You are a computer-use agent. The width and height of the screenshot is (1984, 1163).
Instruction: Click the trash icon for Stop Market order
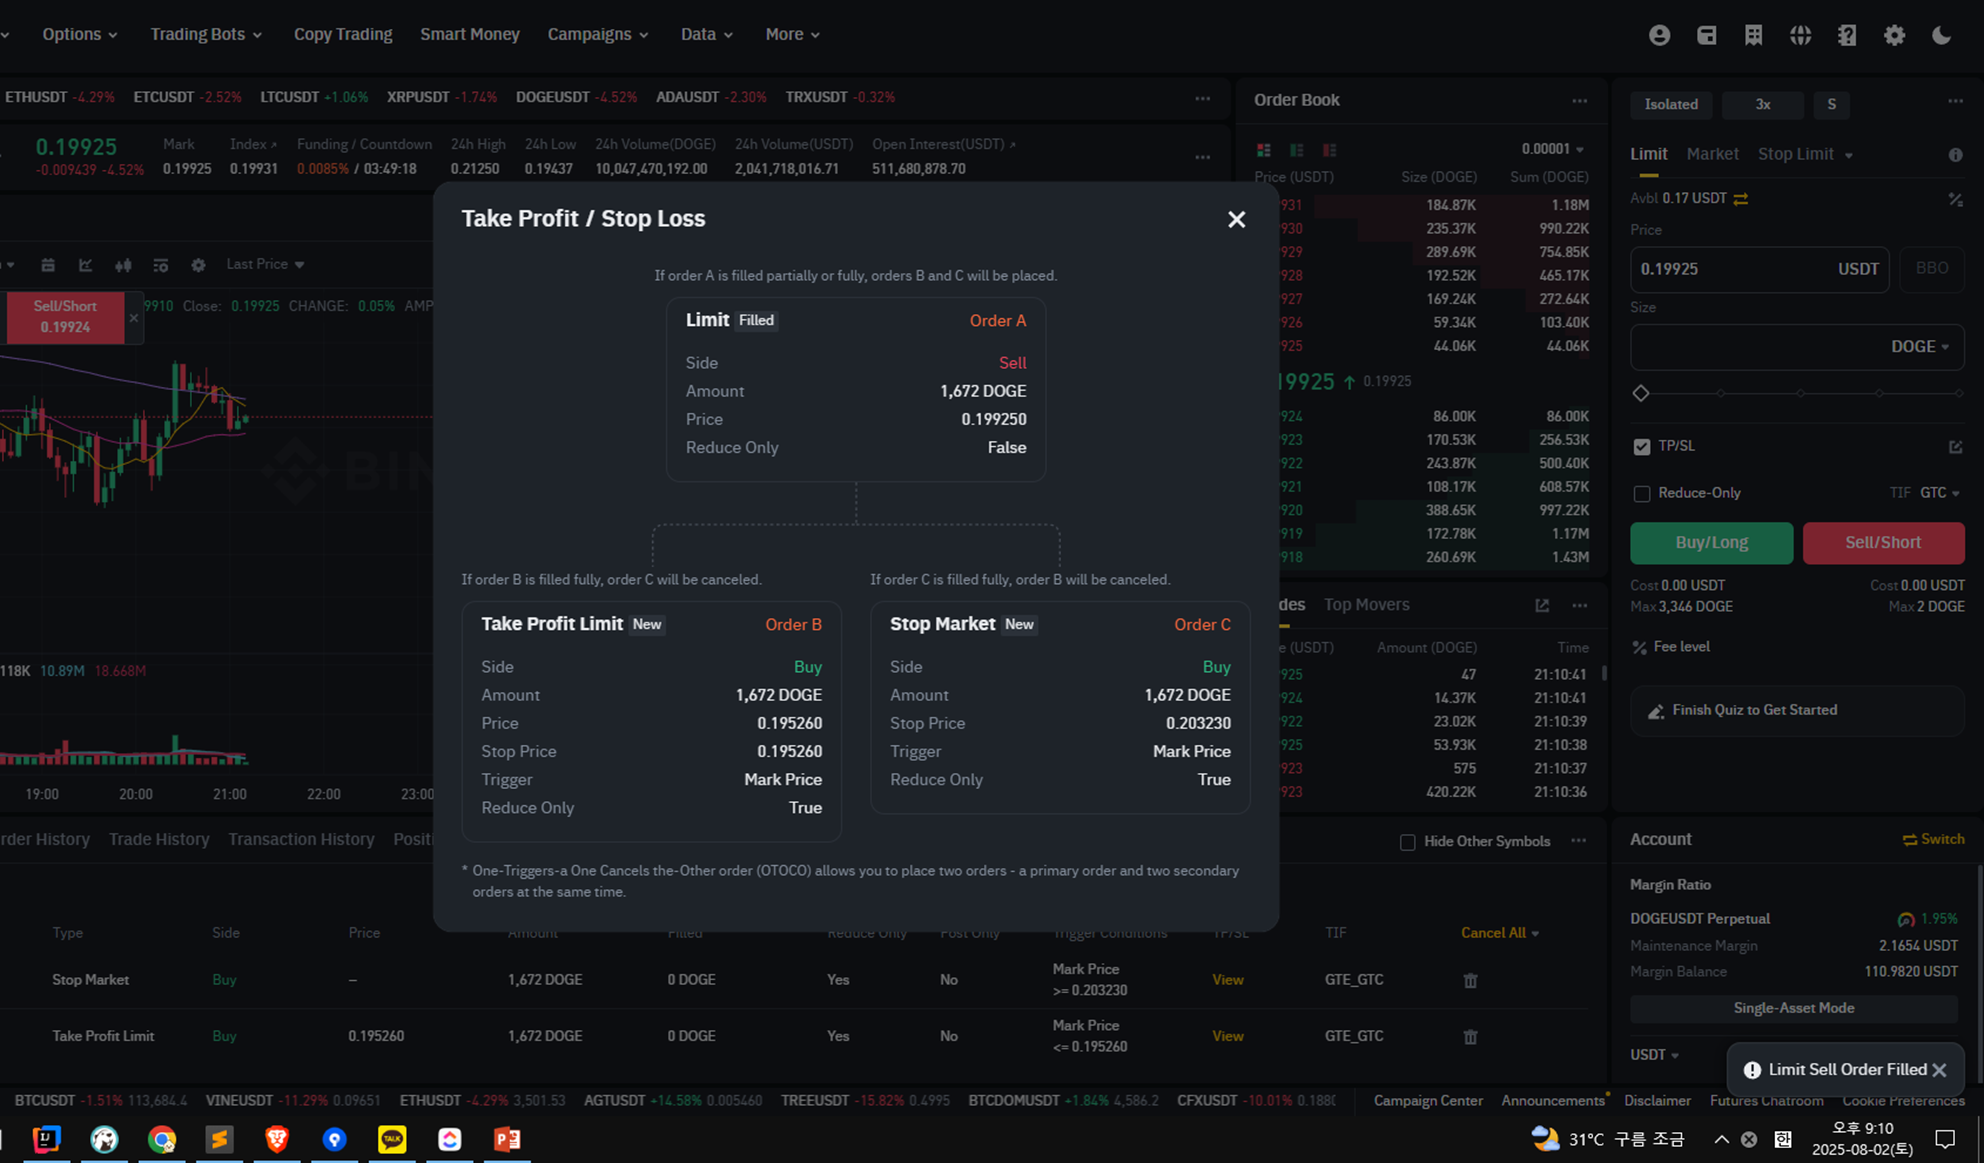[x=1470, y=981]
